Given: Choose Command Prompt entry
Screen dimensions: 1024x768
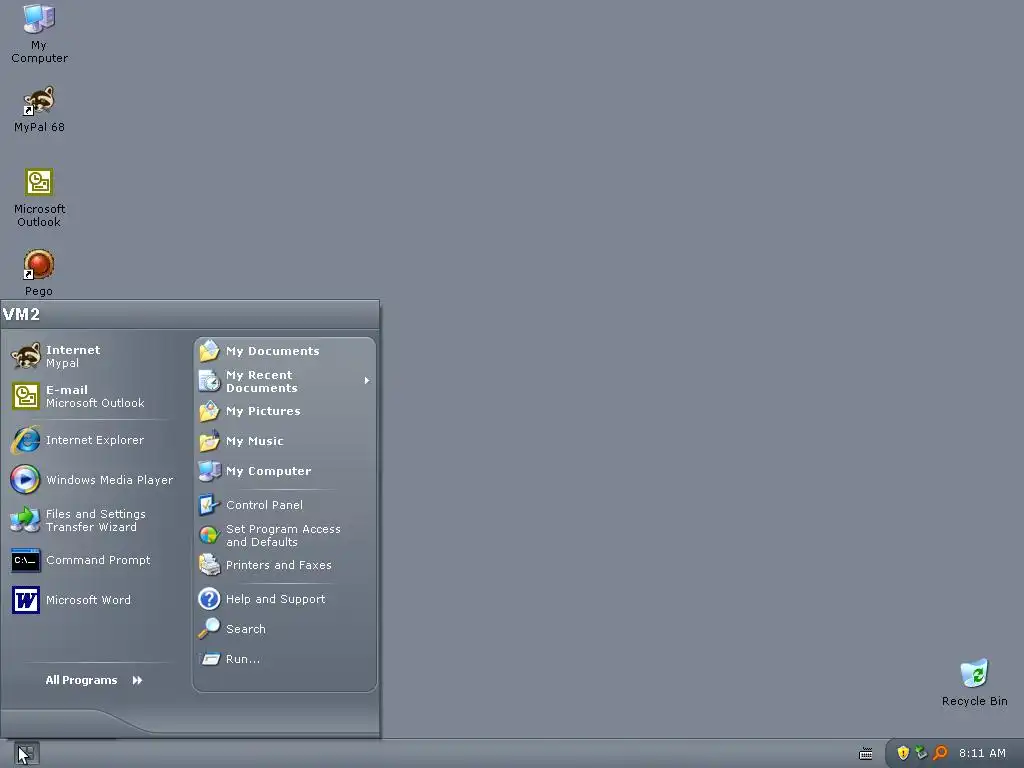Looking at the screenshot, I should [x=92, y=560].
